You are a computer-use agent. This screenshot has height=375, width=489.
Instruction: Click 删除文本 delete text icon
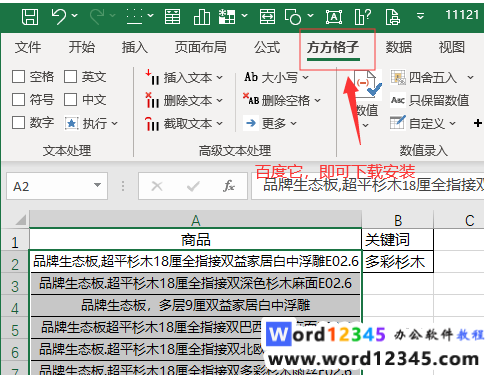152,100
